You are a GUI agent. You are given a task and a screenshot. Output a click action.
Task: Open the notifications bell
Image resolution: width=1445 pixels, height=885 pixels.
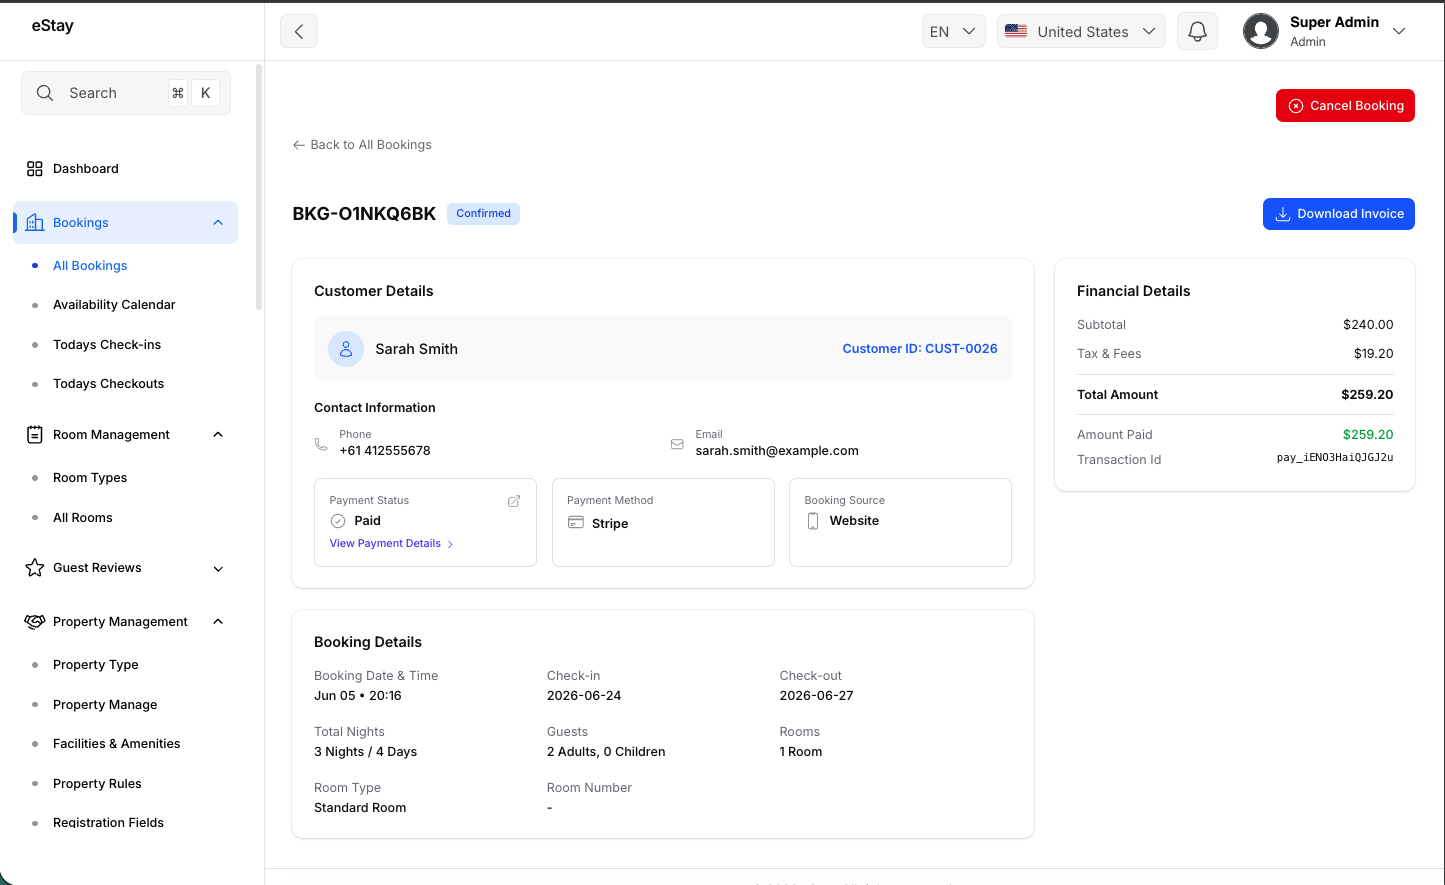[1197, 31]
